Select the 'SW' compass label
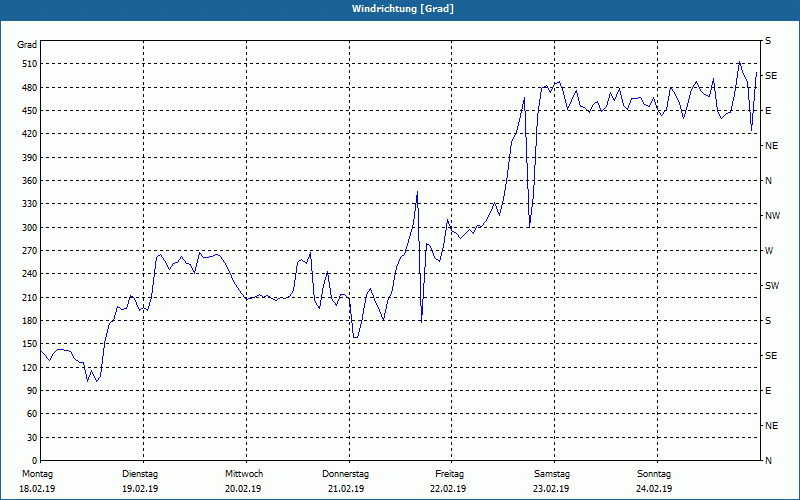The image size is (800, 500). tap(772, 286)
